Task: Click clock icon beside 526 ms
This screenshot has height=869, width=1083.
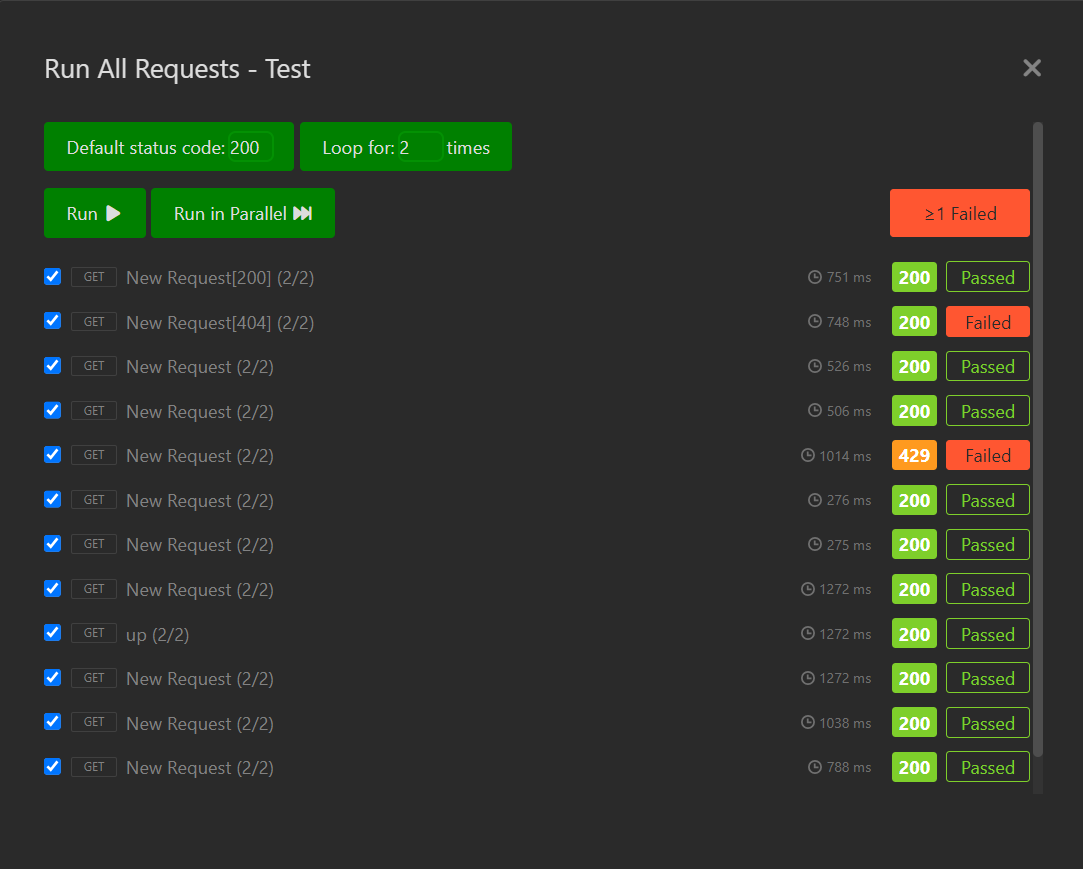Action: 814,366
